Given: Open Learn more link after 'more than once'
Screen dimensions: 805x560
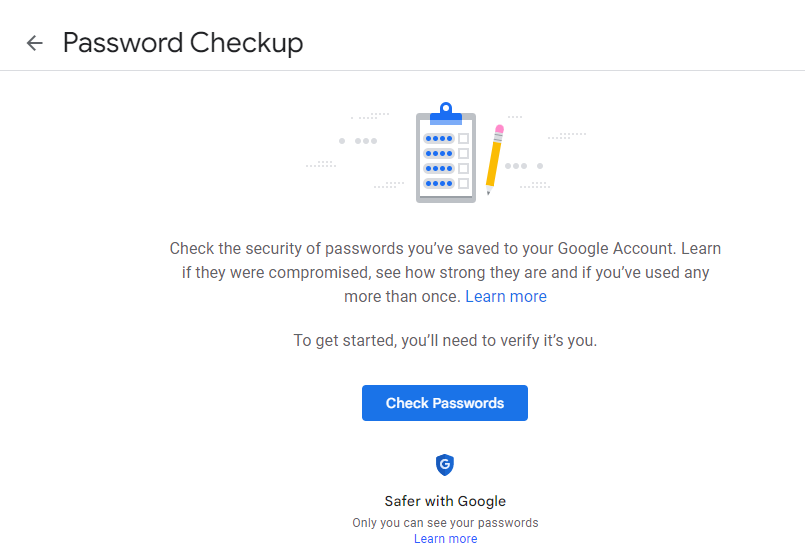Looking at the screenshot, I should pyautogui.click(x=506, y=297).
